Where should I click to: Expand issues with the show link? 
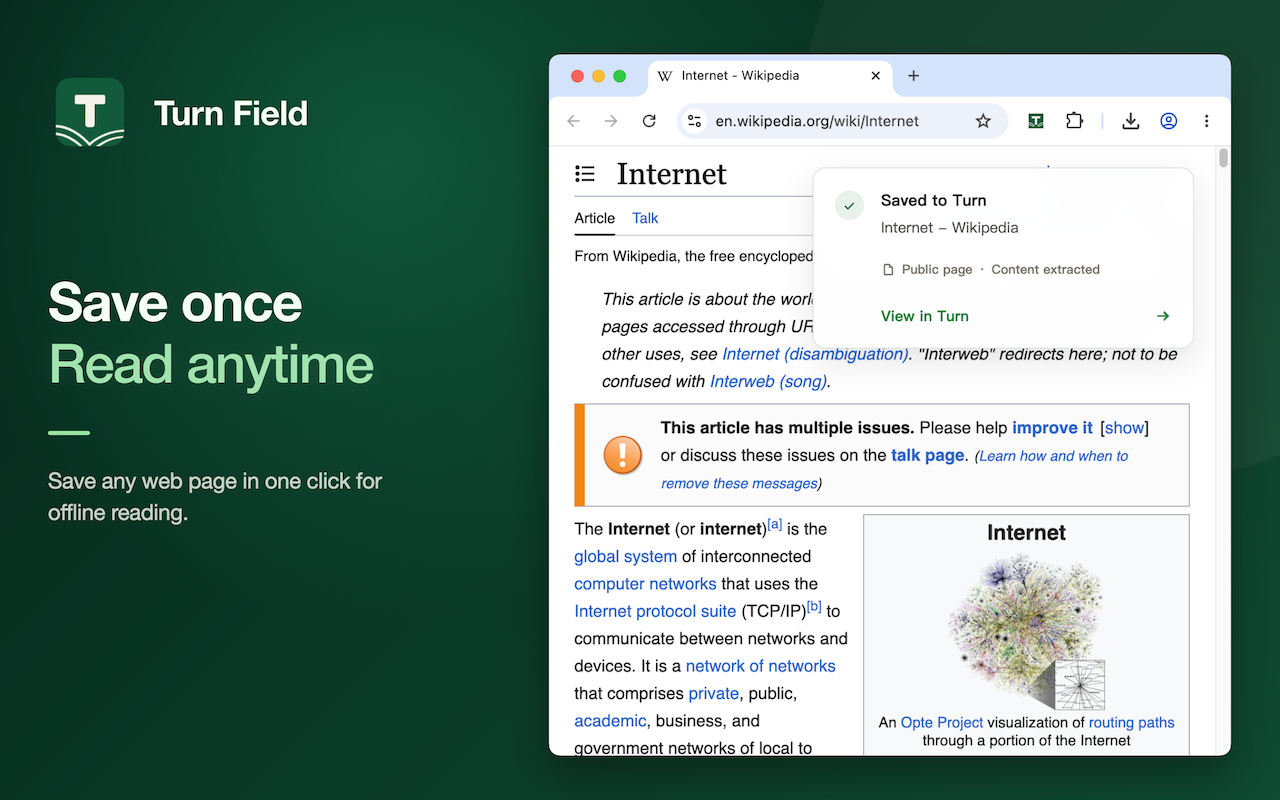click(1124, 428)
